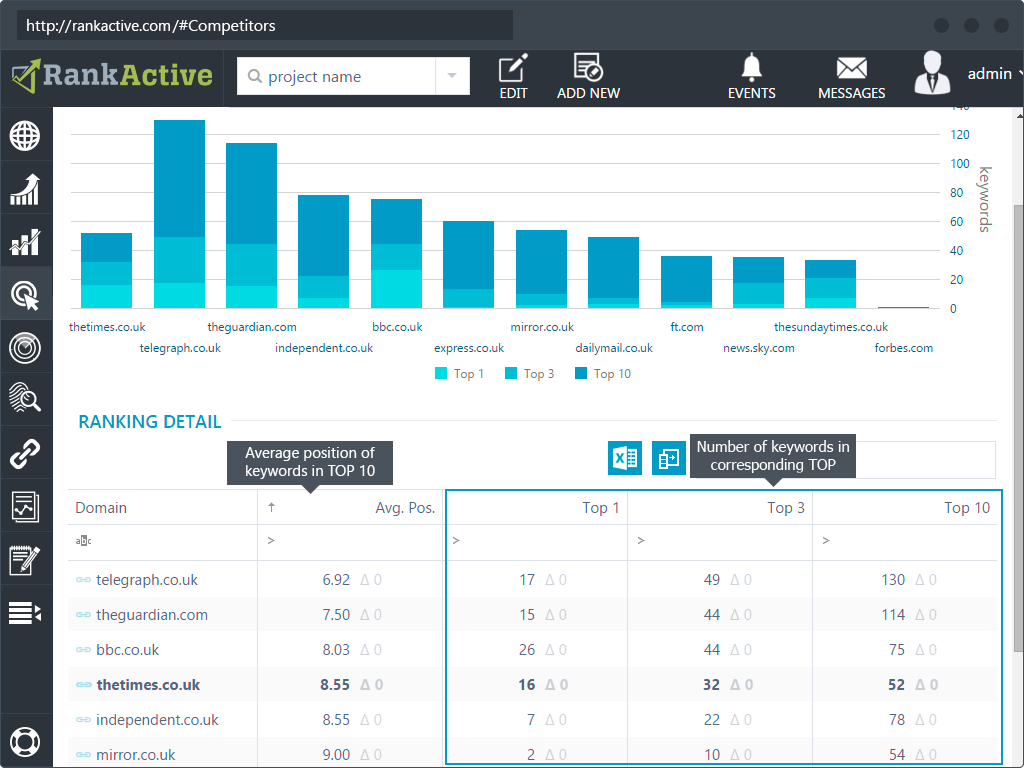Click the dailymail.co.uk label under the chart
This screenshot has height=768, width=1024.
pos(614,348)
